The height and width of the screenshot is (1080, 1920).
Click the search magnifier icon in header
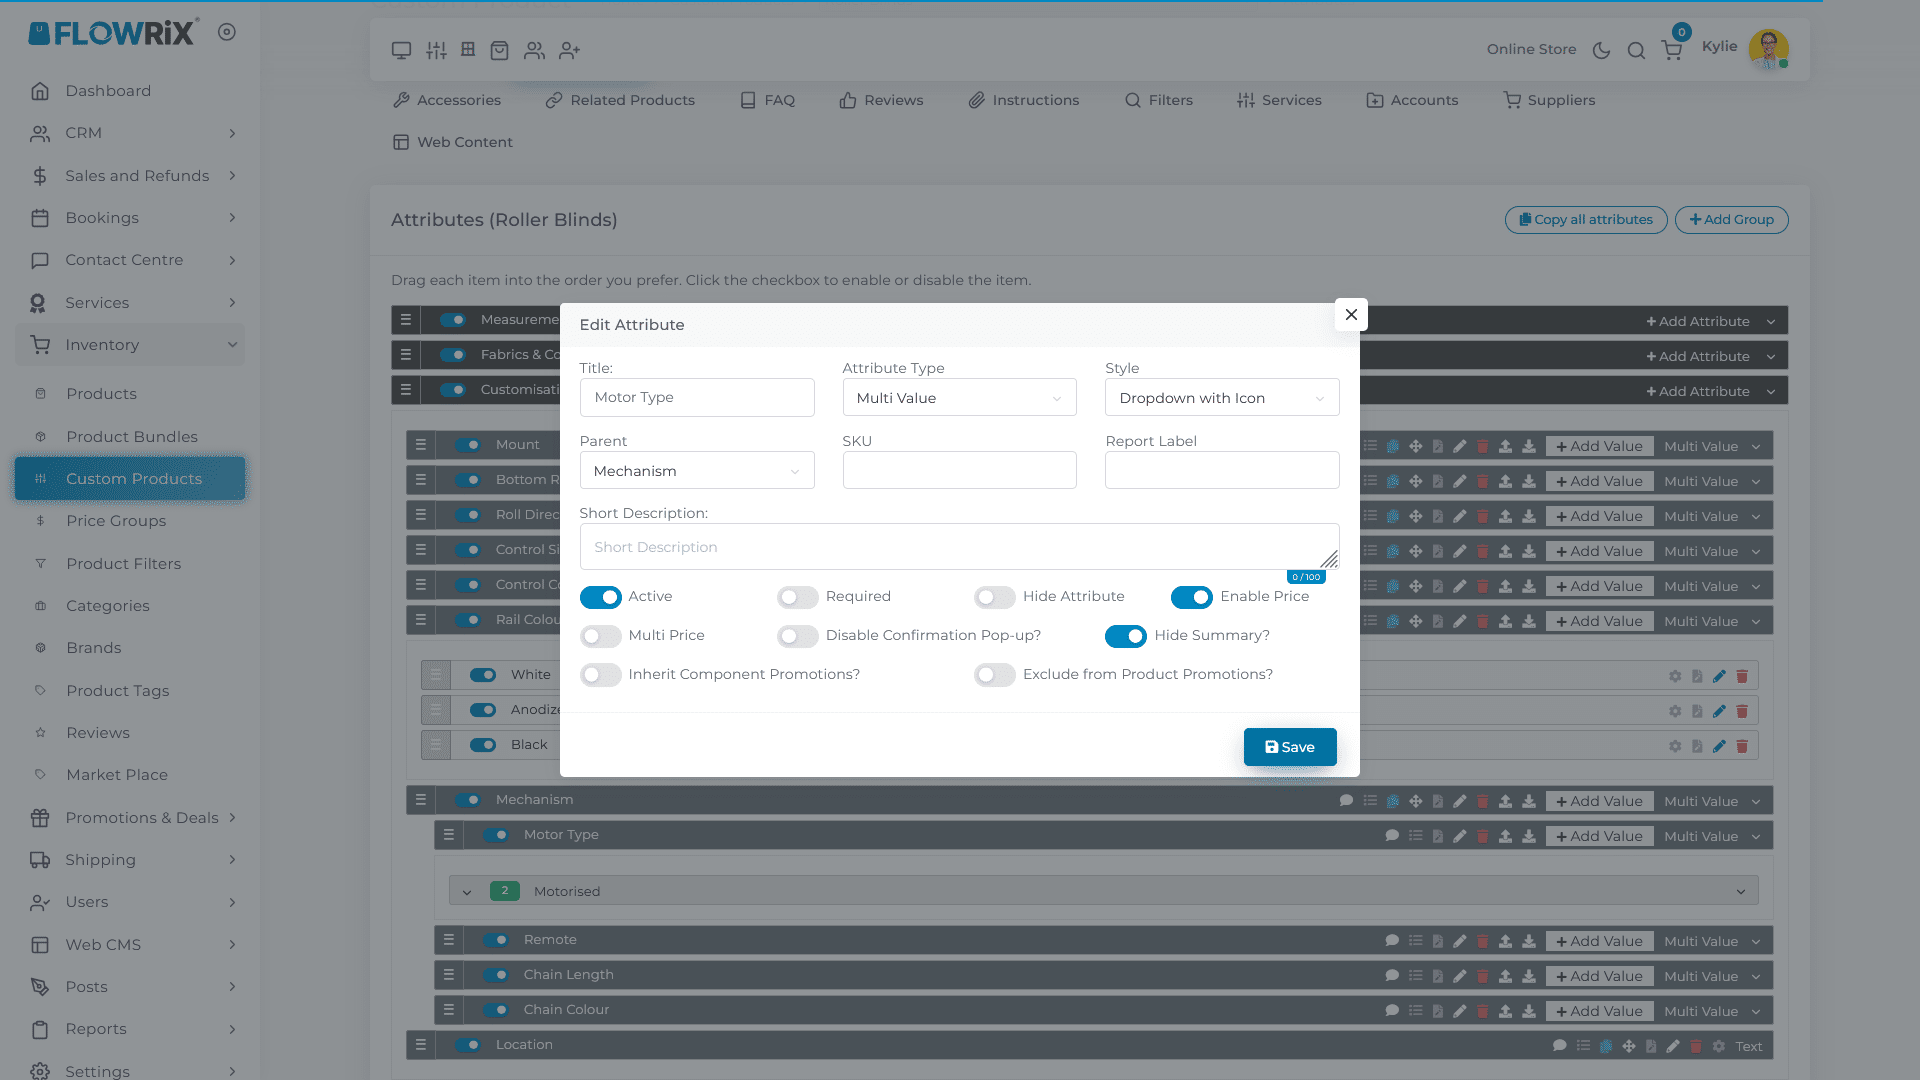click(1636, 50)
